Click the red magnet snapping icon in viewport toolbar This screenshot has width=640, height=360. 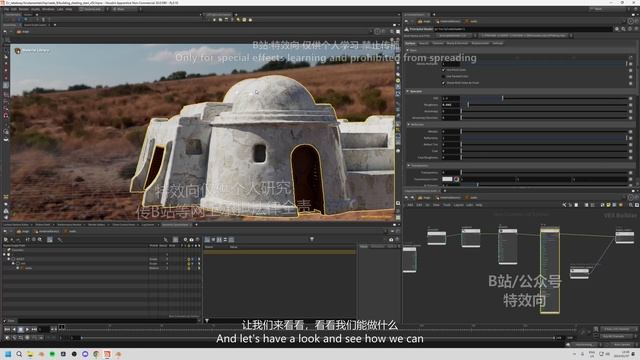tap(5, 116)
